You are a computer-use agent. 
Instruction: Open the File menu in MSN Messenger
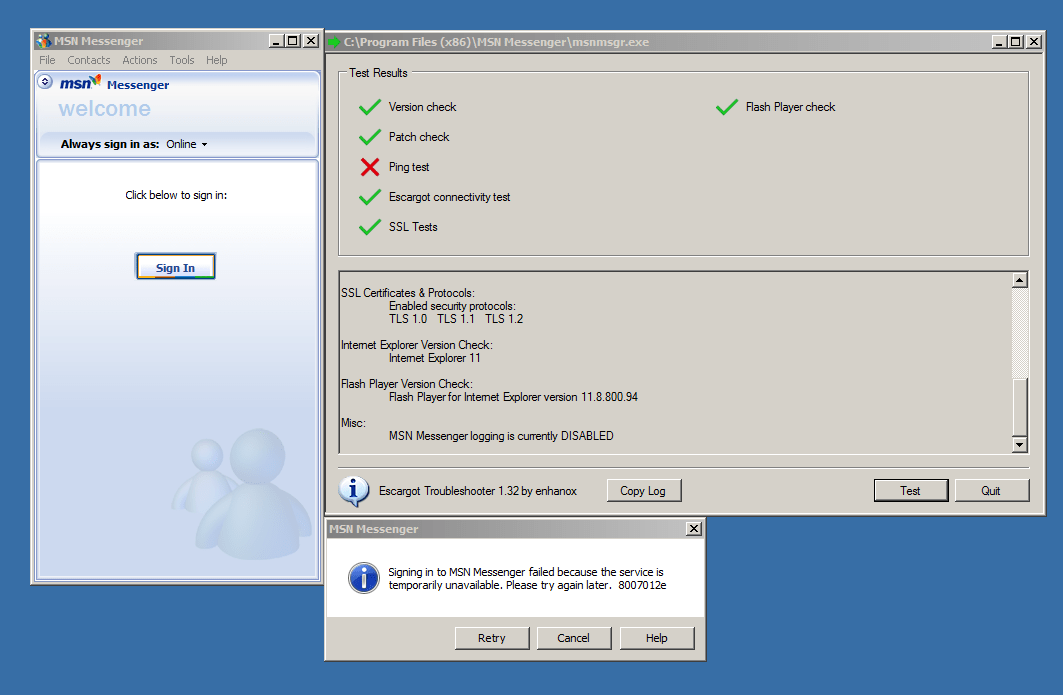click(47, 60)
